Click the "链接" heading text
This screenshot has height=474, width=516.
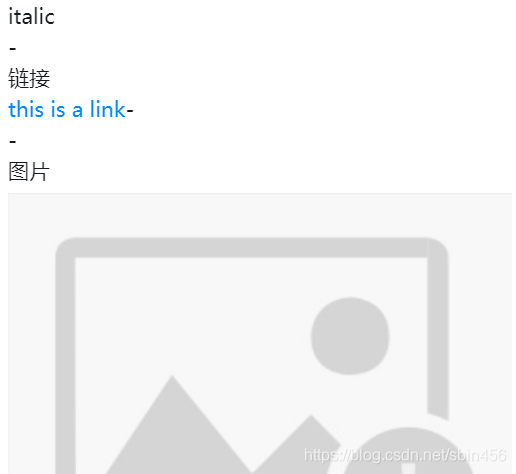point(29,79)
